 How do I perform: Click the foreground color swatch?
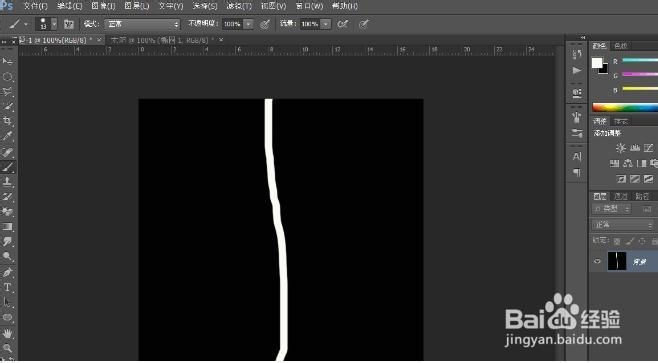point(597,63)
